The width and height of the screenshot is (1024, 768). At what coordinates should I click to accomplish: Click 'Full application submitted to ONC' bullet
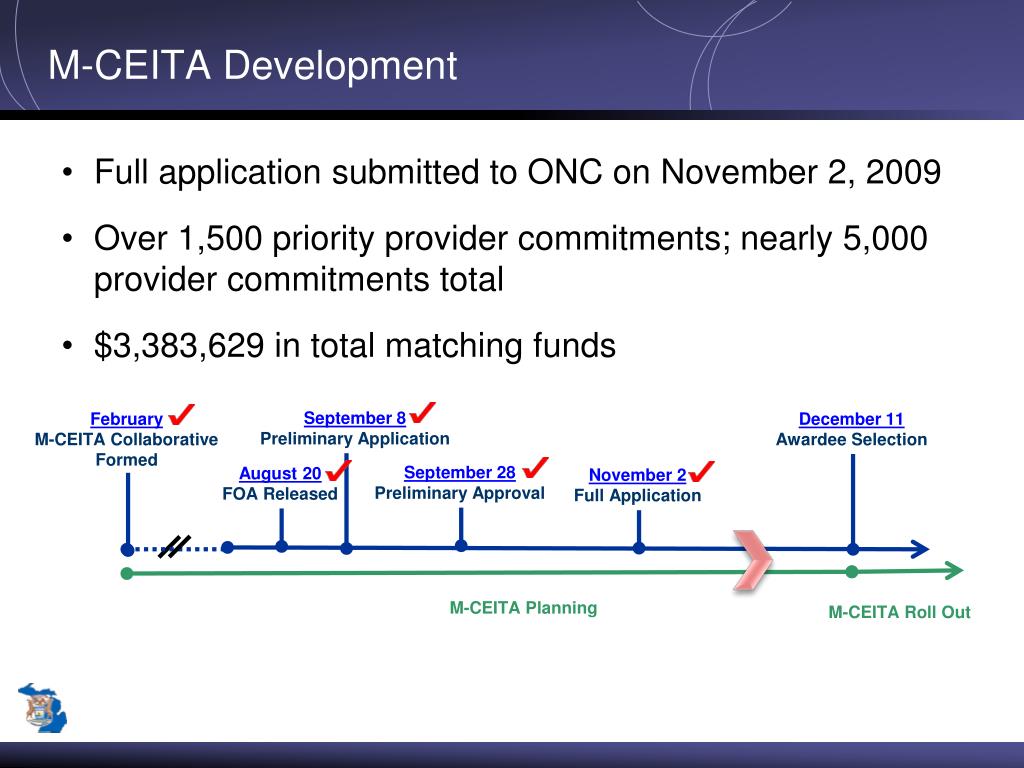coord(517,172)
